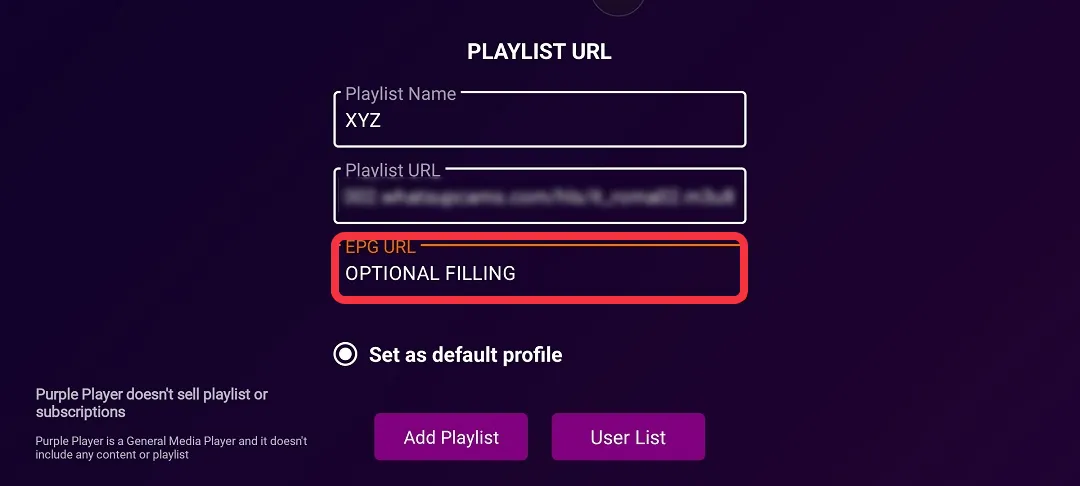Screen dimensions: 1080x486
Task: Open the User List
Action: [x=628, y=437]
